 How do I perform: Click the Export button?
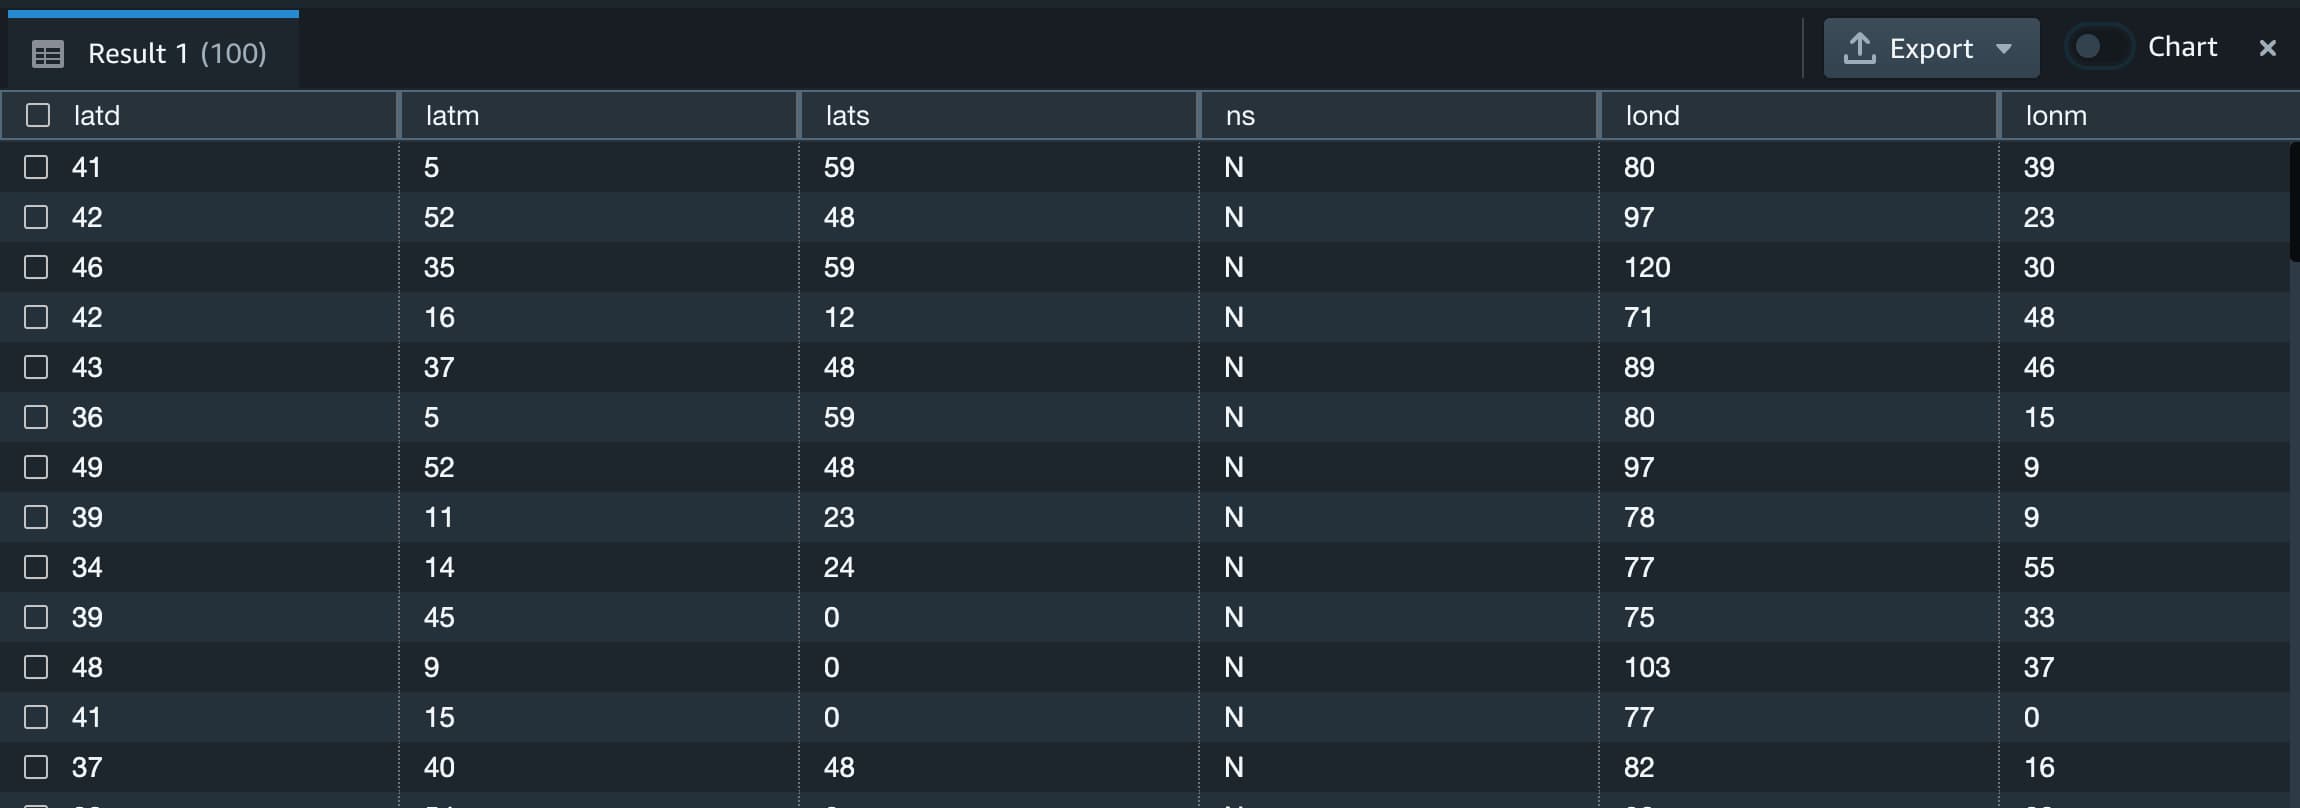(1930, 49)
